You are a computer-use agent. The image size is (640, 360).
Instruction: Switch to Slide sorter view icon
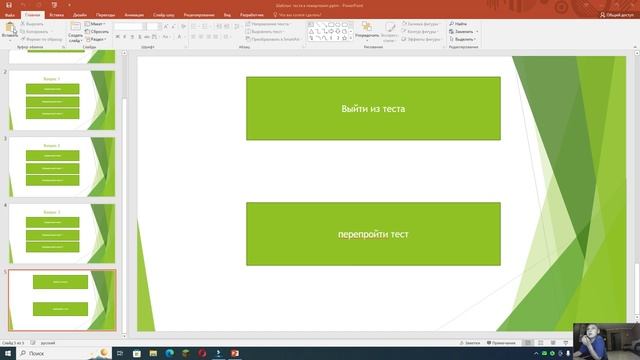(x=541, y=343)
